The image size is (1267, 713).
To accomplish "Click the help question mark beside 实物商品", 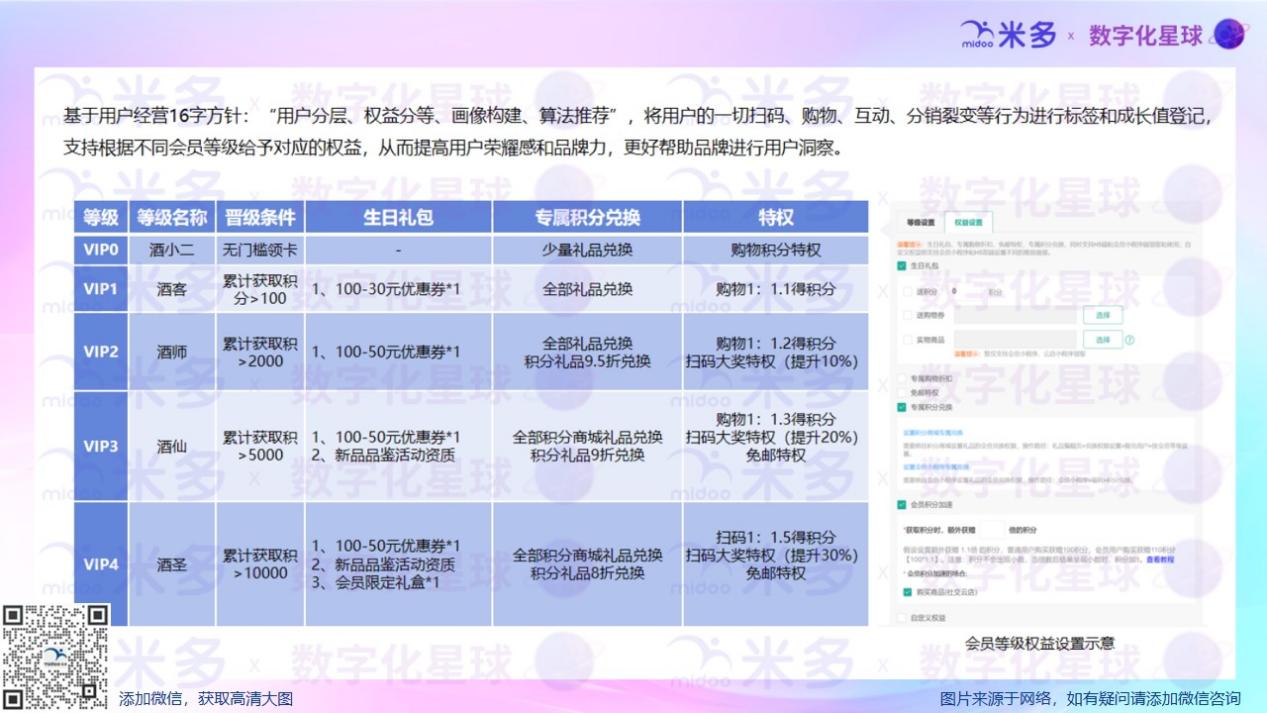I will point(1130,340).
